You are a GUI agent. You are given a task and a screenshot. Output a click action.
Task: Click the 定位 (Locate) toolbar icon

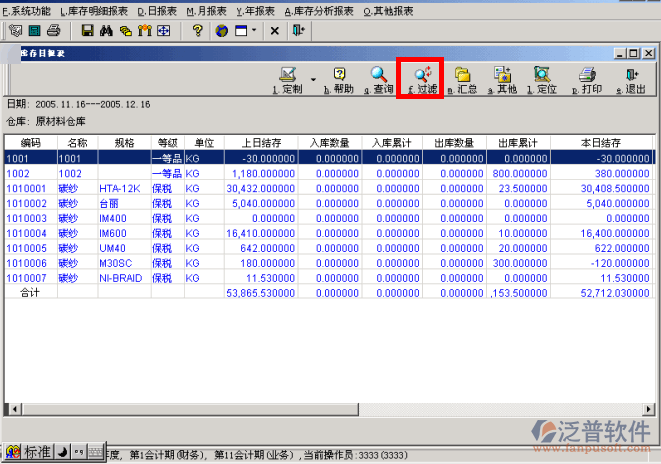[x=541, y=79]
